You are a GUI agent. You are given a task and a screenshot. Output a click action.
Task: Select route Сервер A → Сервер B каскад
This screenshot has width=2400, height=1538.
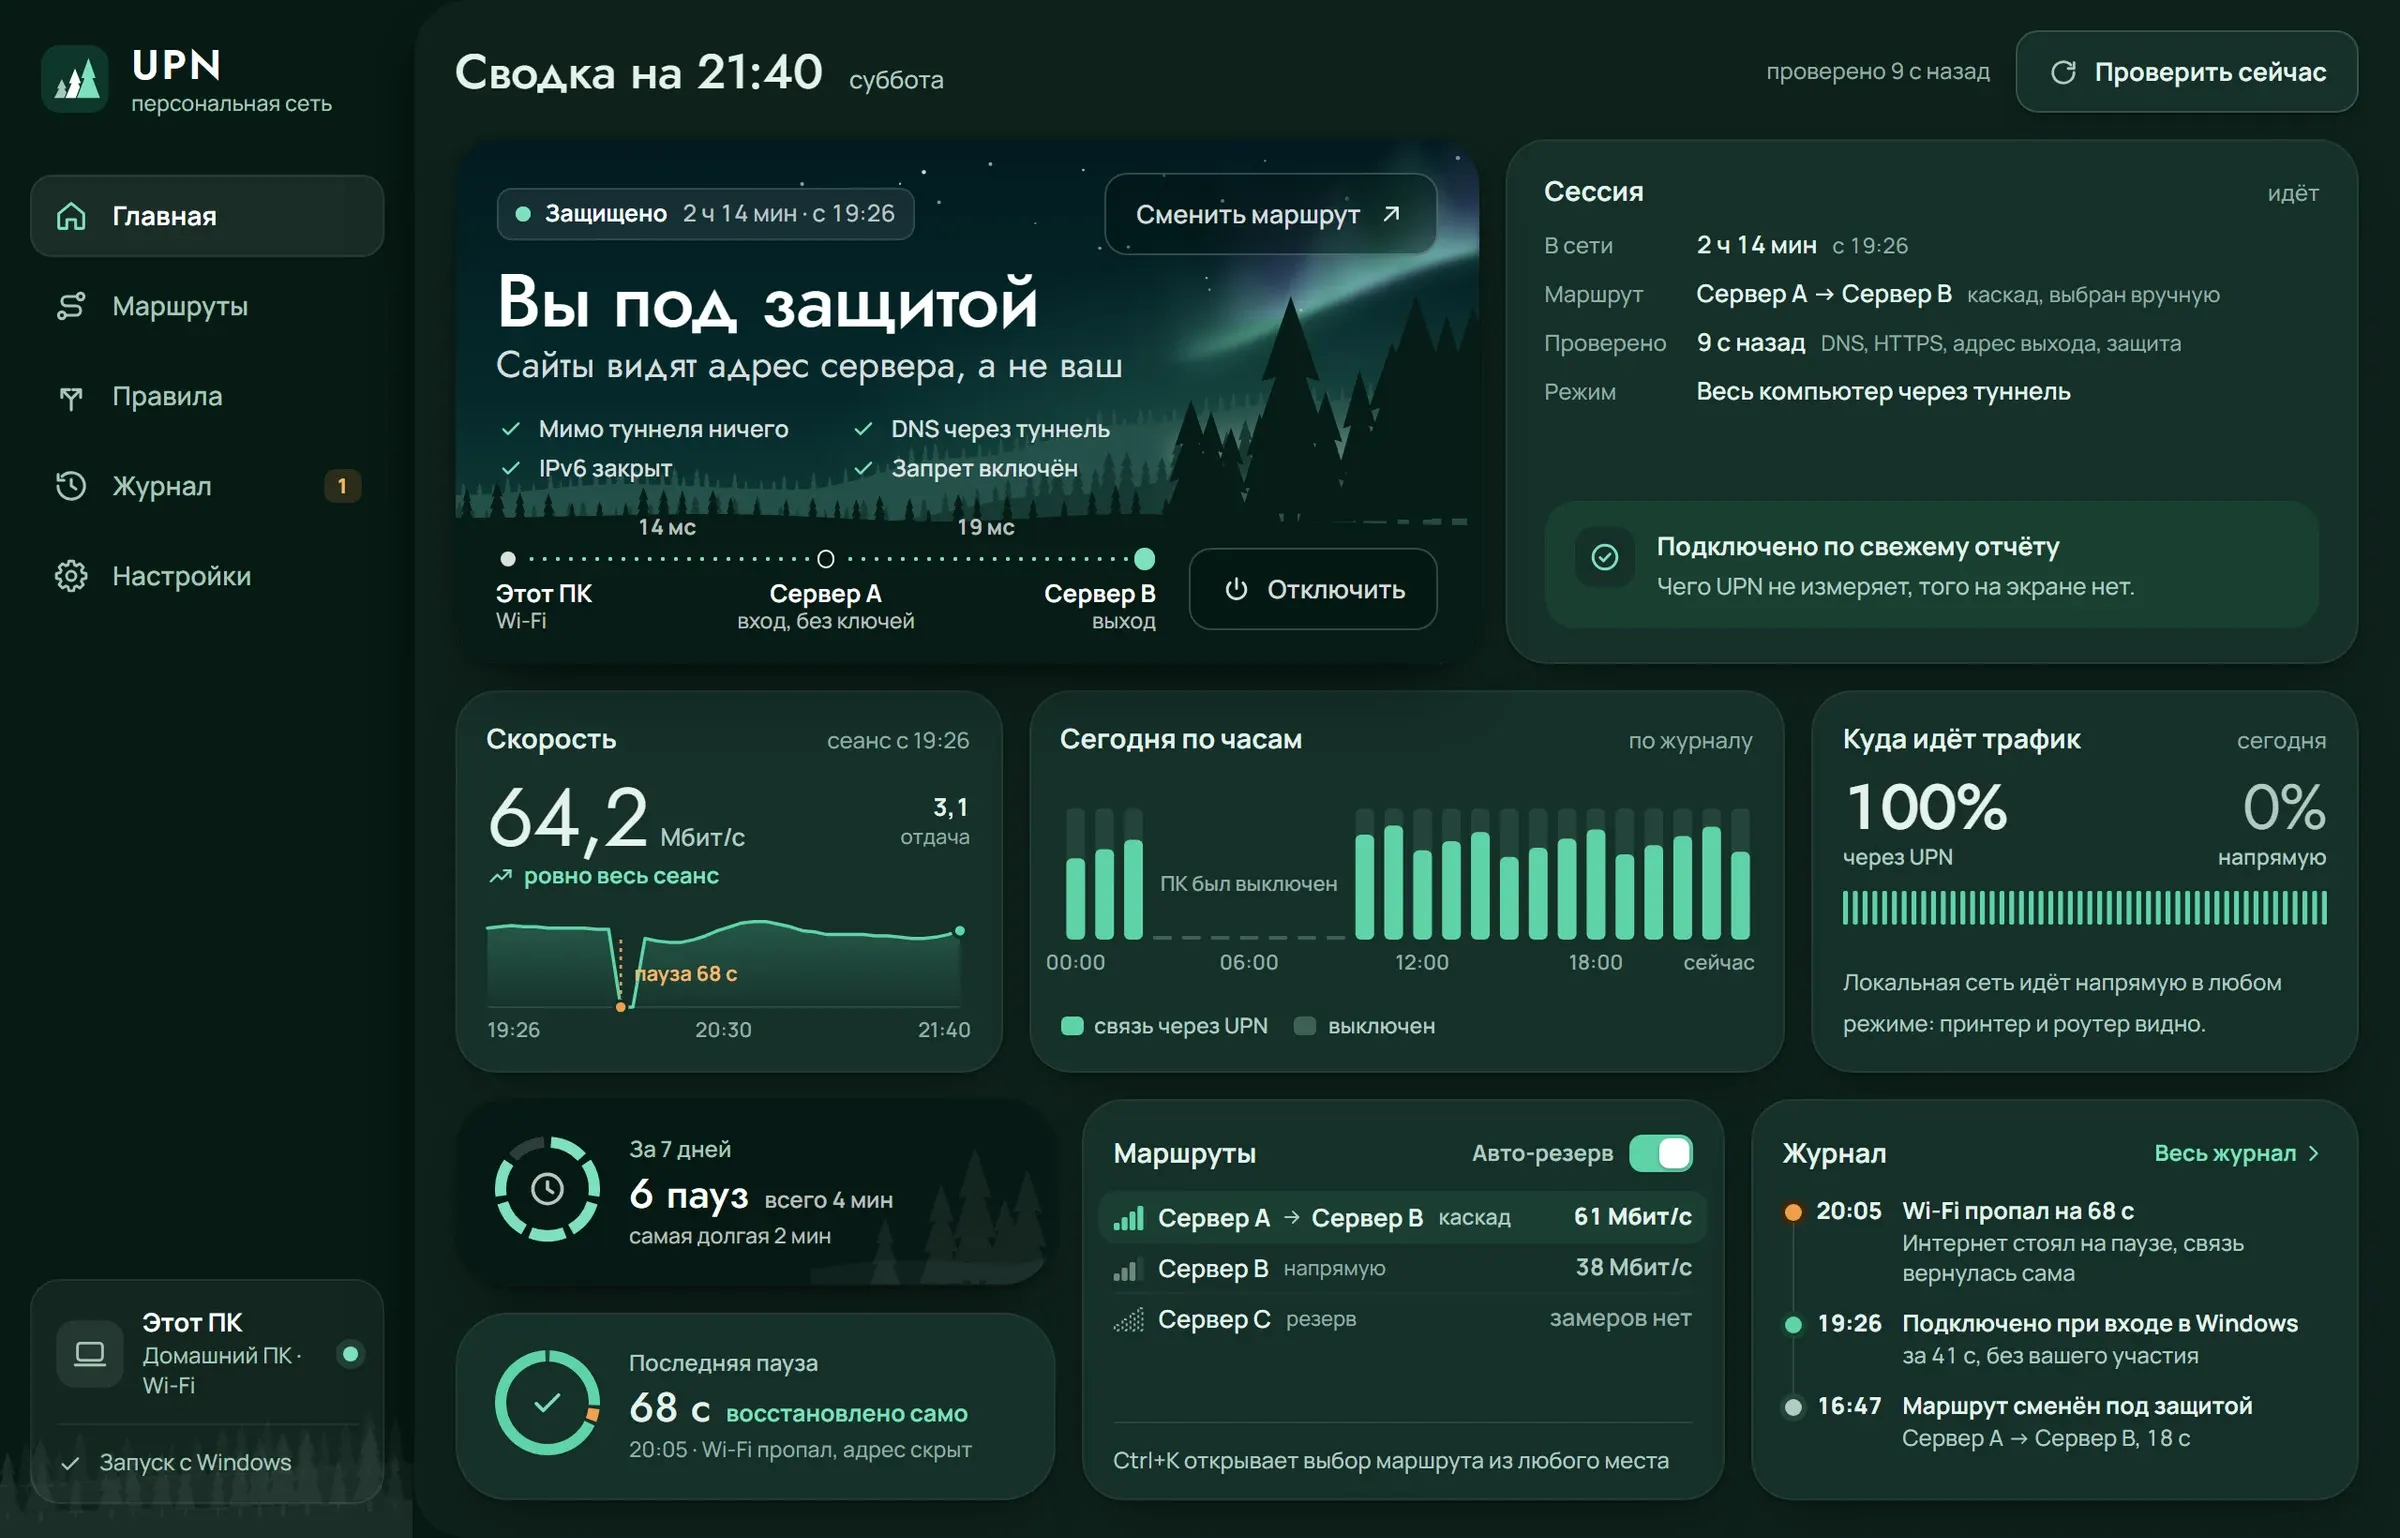pyautogui.click(x=1402, y=1217)
